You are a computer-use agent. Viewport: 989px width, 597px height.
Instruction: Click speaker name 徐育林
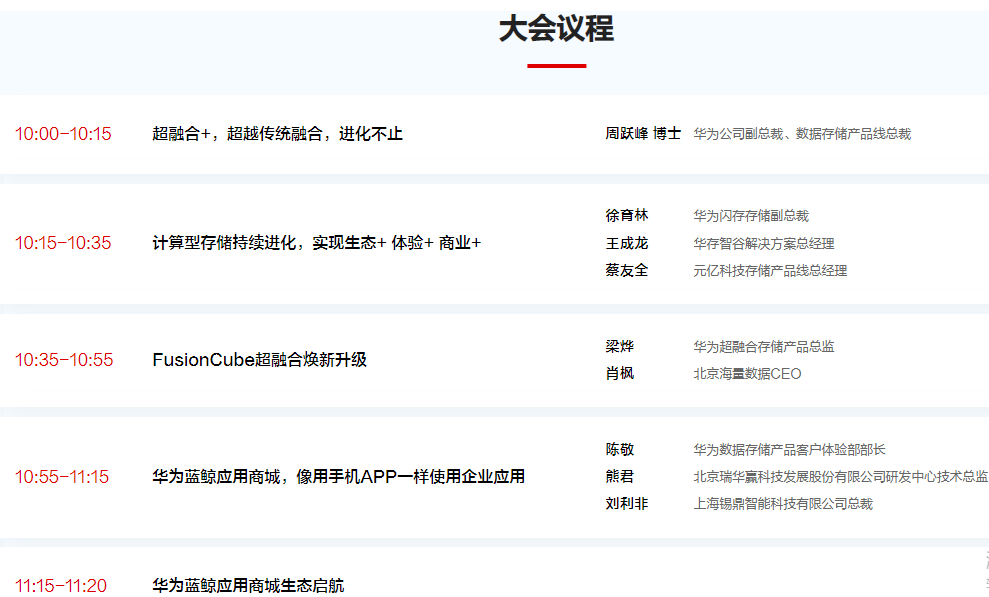626,215
